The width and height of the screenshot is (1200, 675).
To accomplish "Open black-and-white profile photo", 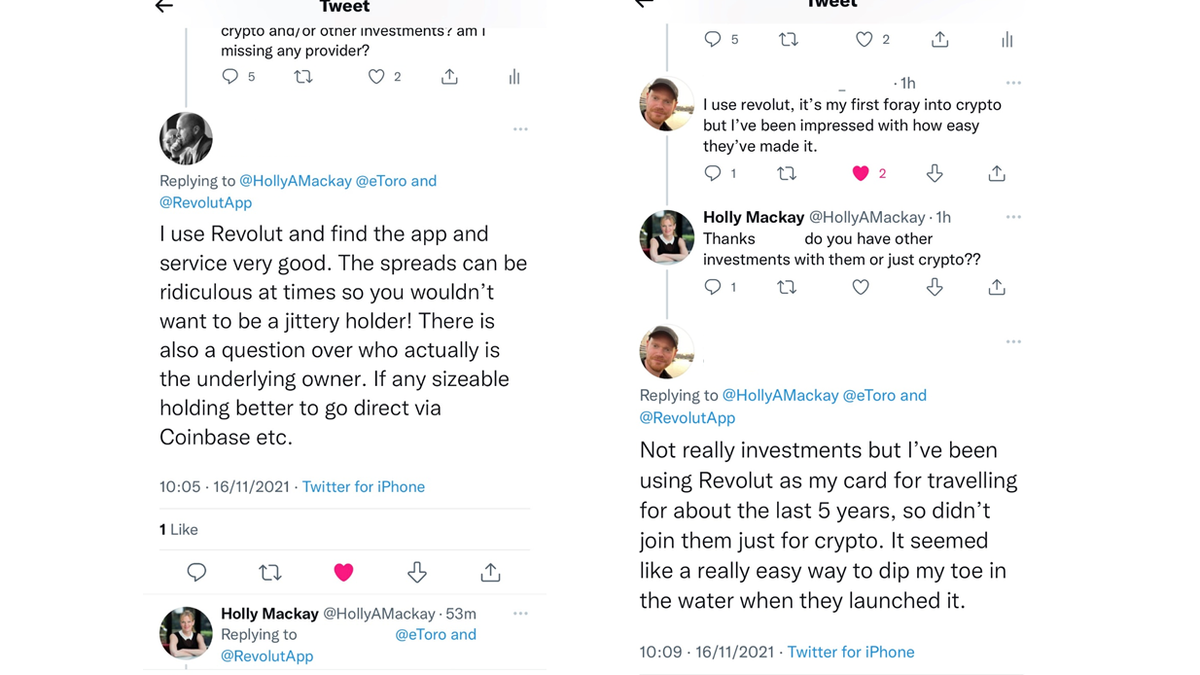I will tap(186, 138).
